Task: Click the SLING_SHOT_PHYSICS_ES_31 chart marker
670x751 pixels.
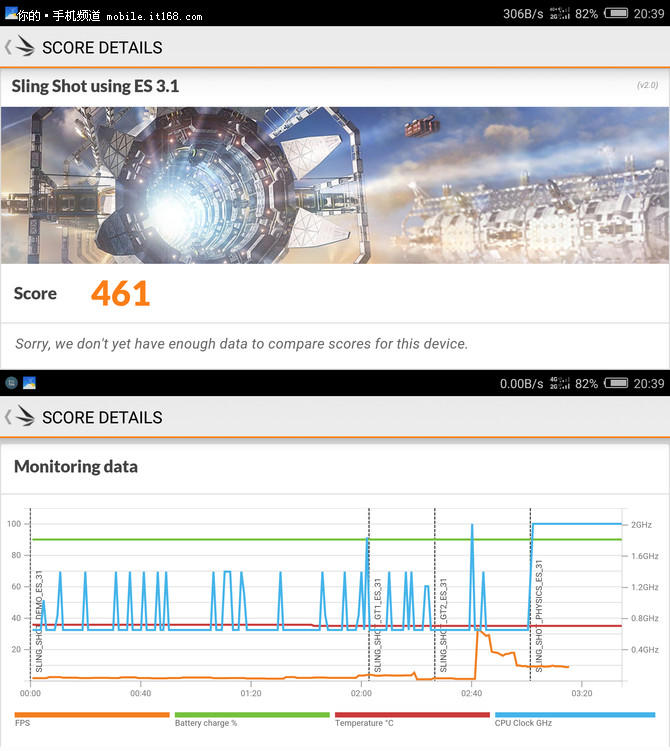Action: coord(538,616)
